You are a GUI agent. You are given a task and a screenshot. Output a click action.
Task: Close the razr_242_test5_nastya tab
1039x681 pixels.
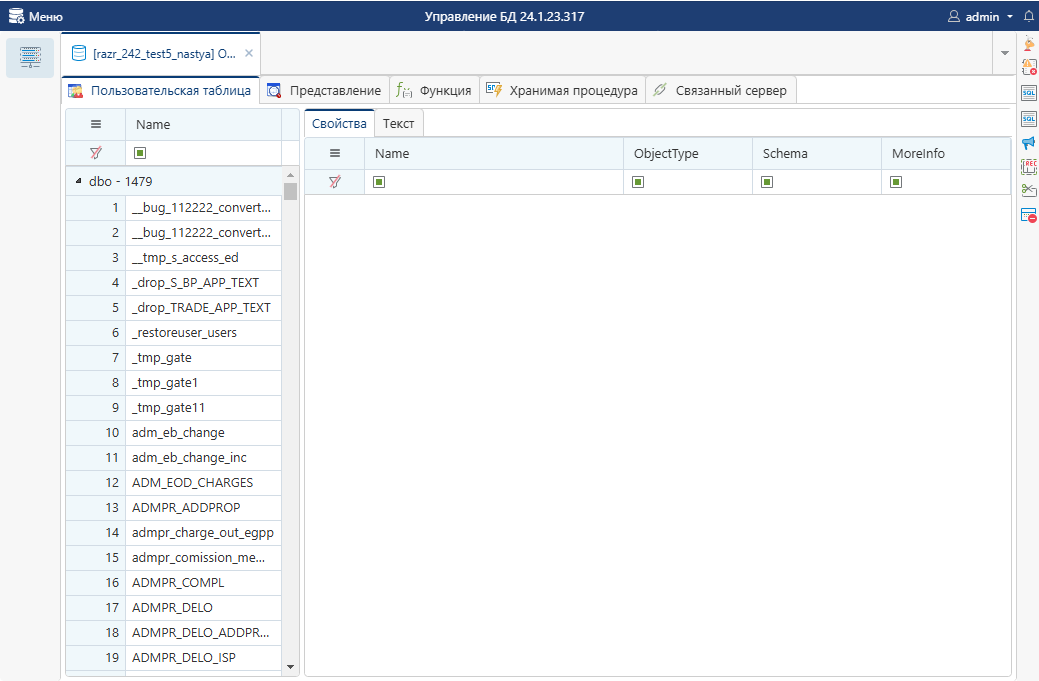point(249,53)
